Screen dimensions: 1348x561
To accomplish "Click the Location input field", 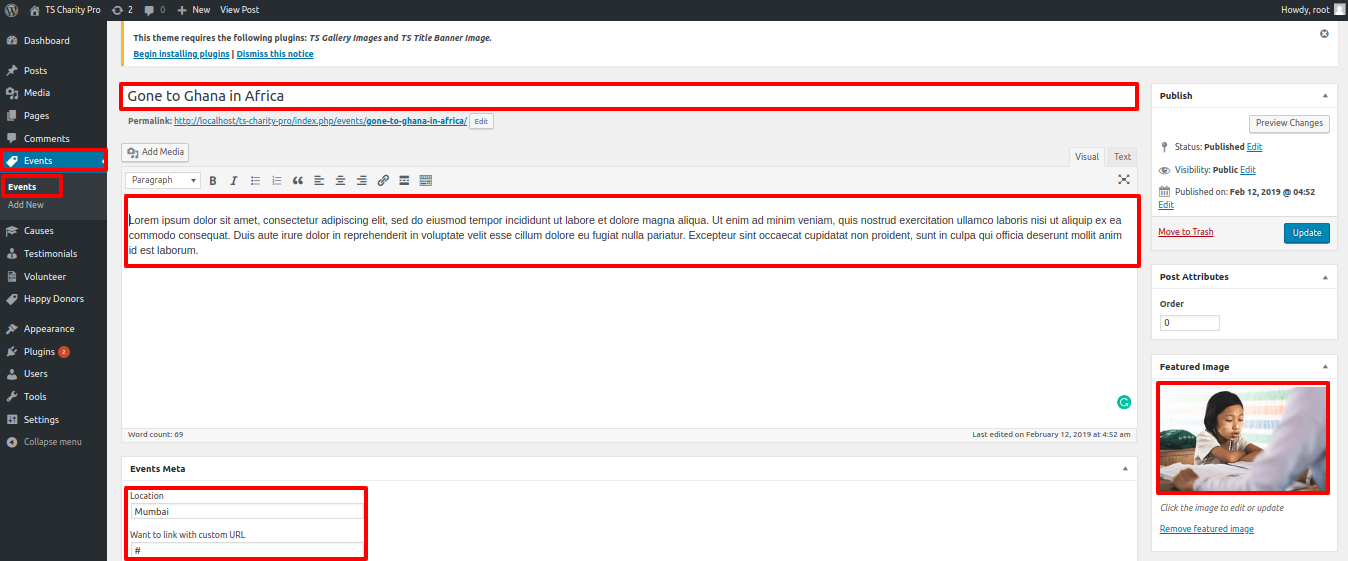I will 247,512.
